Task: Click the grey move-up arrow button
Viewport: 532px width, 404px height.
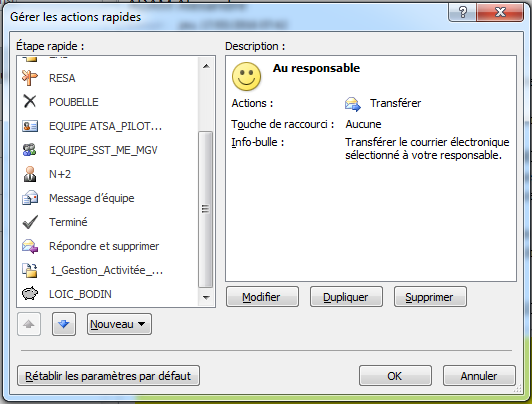Action: [x=29, y=324]
